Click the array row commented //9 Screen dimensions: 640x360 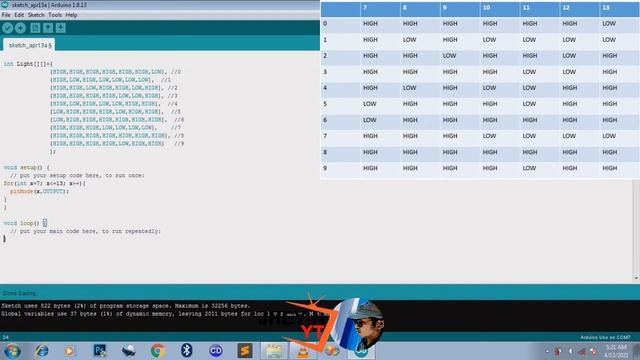(117, 144)
